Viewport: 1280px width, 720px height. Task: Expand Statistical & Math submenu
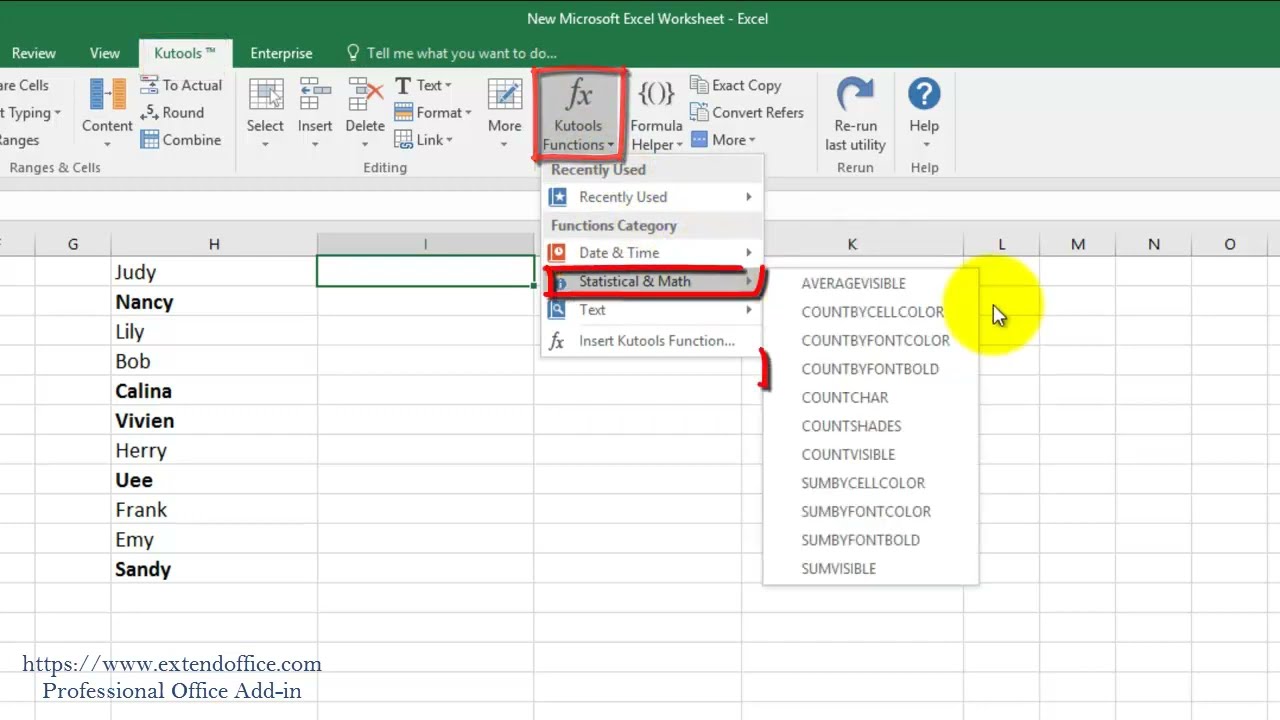[x=653, y=282]
